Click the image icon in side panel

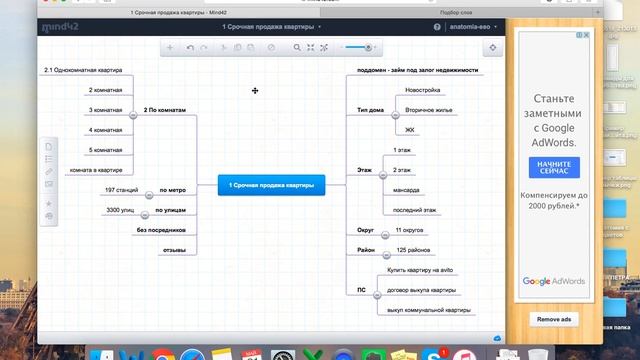pos(49,184)
